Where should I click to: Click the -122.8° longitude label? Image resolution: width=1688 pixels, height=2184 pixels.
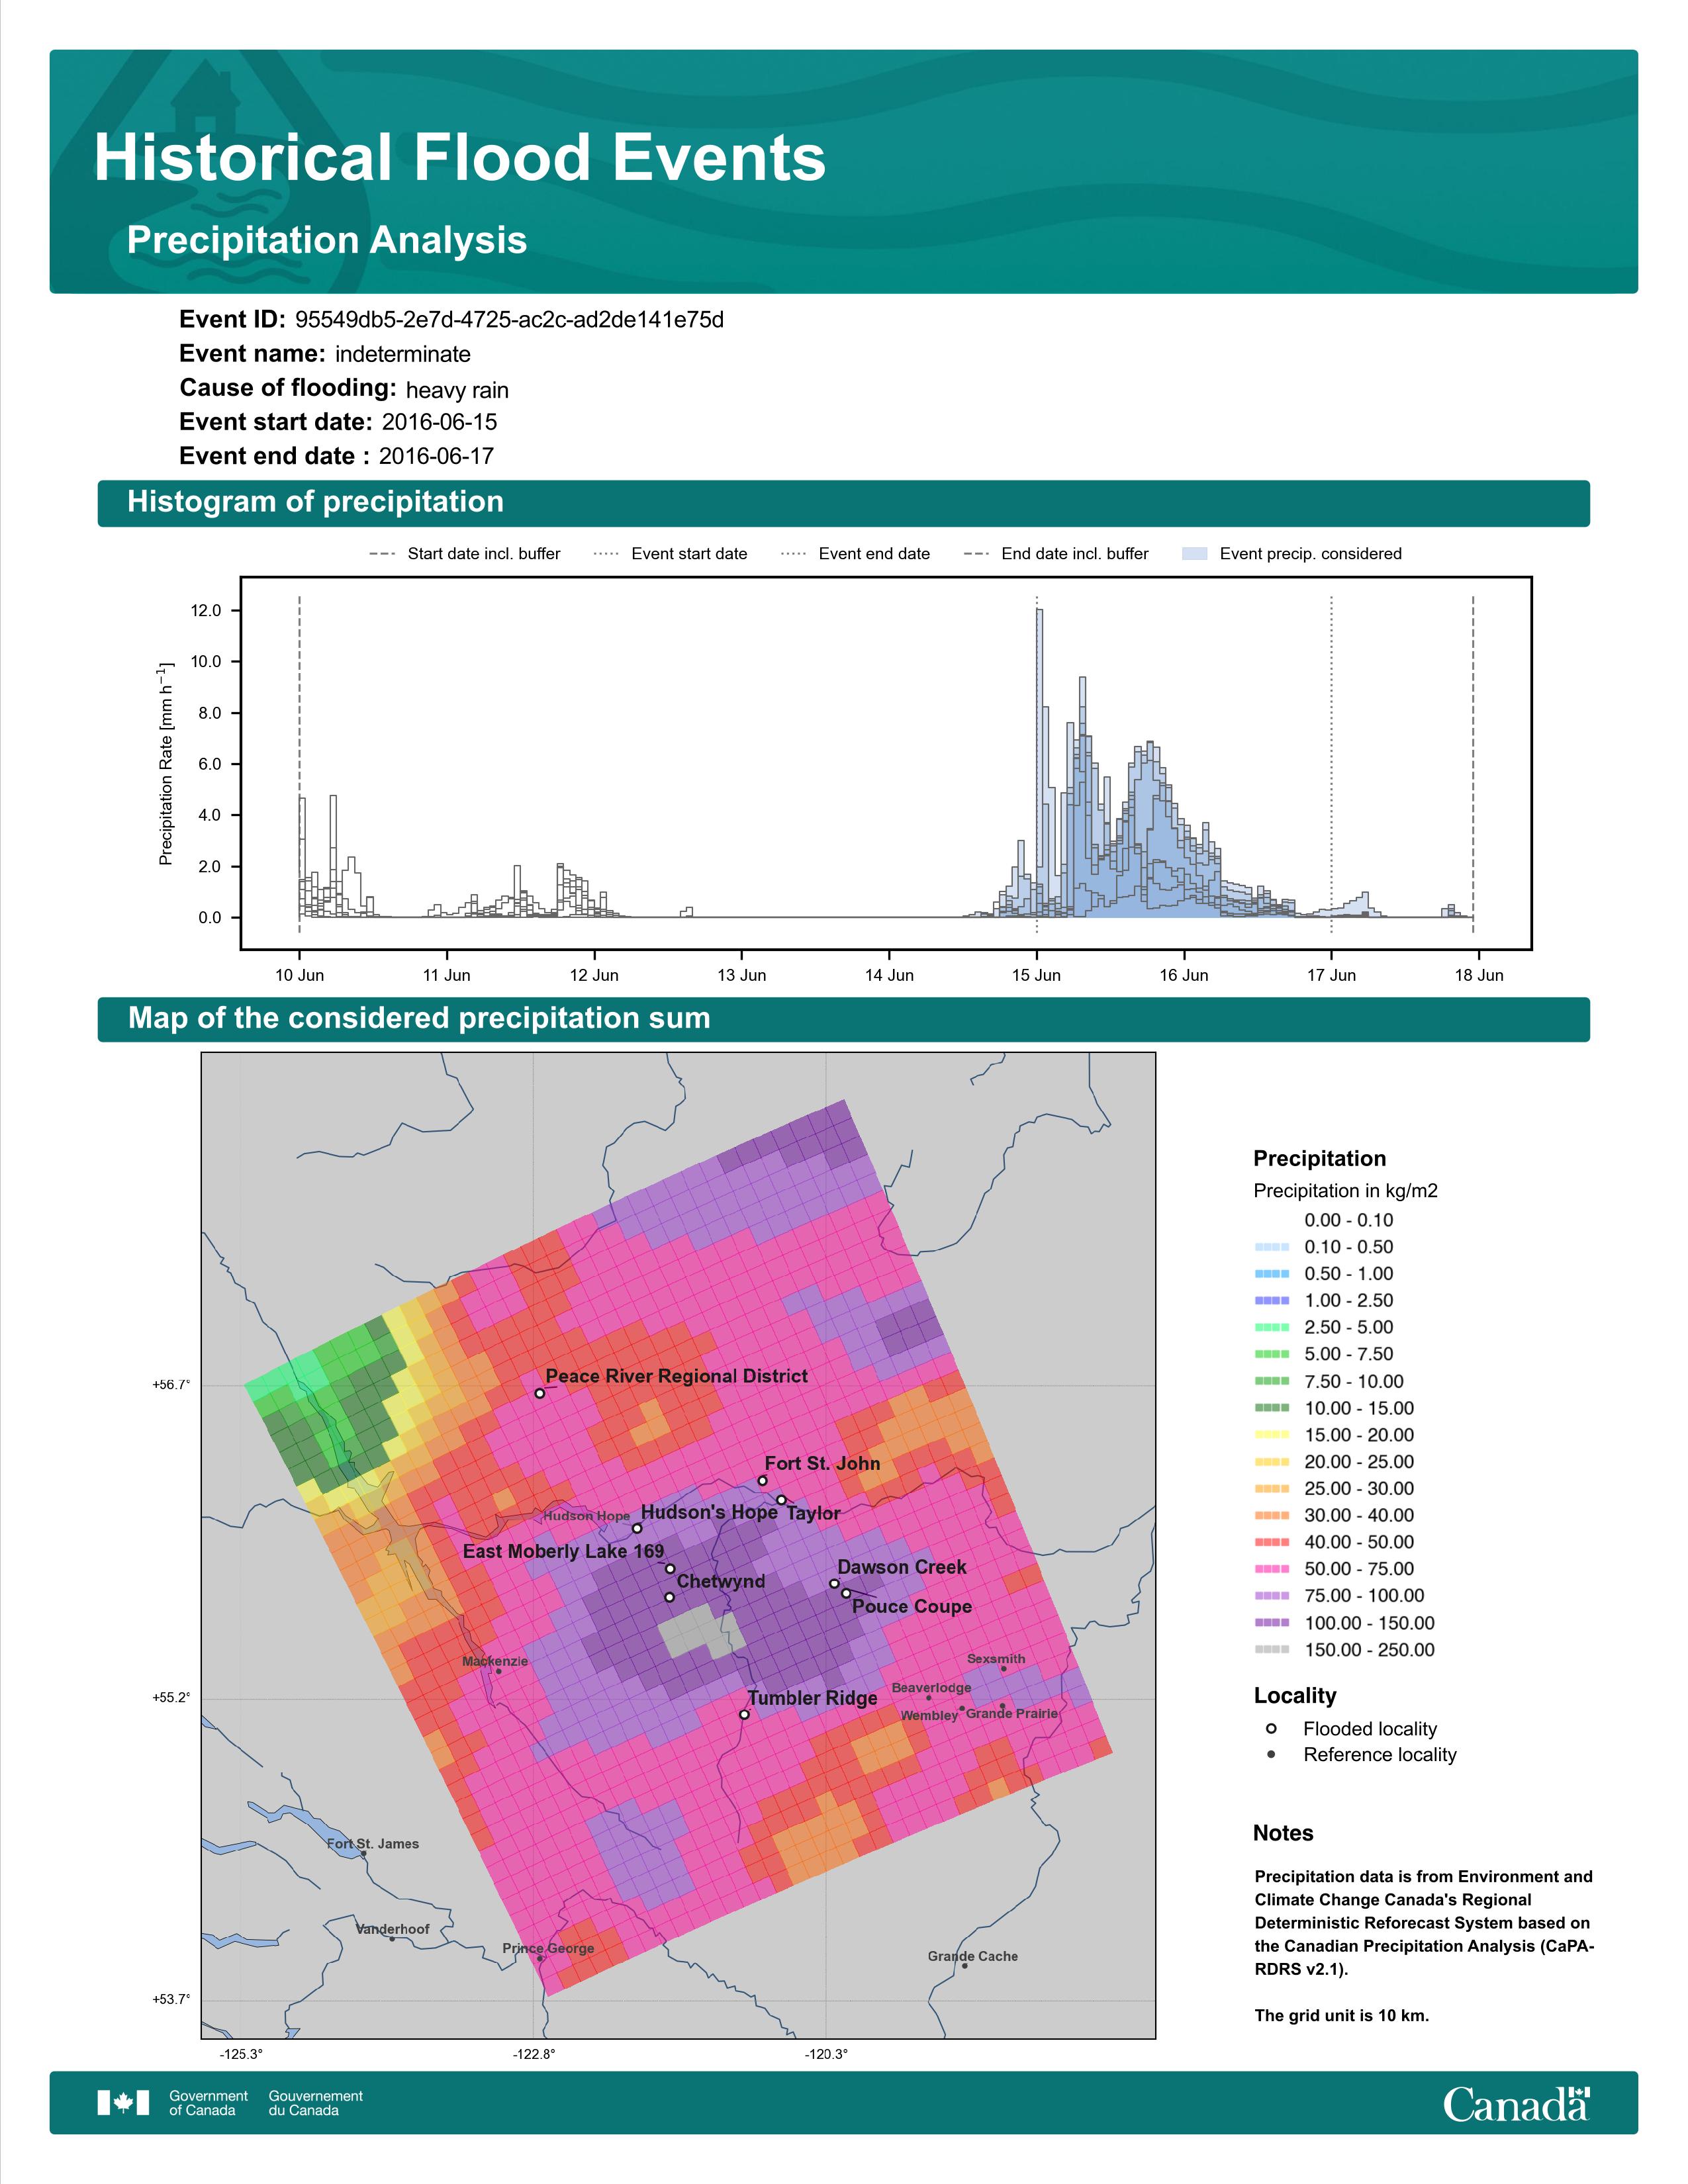(x=534, y=2054)
